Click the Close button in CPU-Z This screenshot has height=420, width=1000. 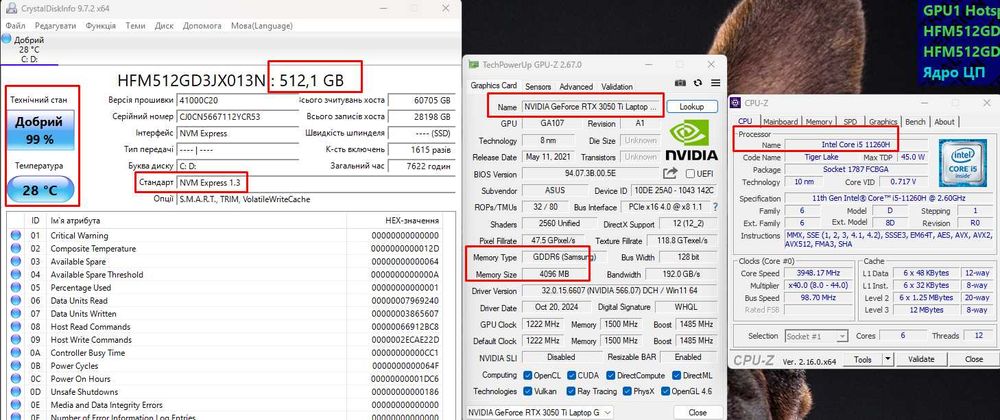pyautogui.click(x=974, y=359)
